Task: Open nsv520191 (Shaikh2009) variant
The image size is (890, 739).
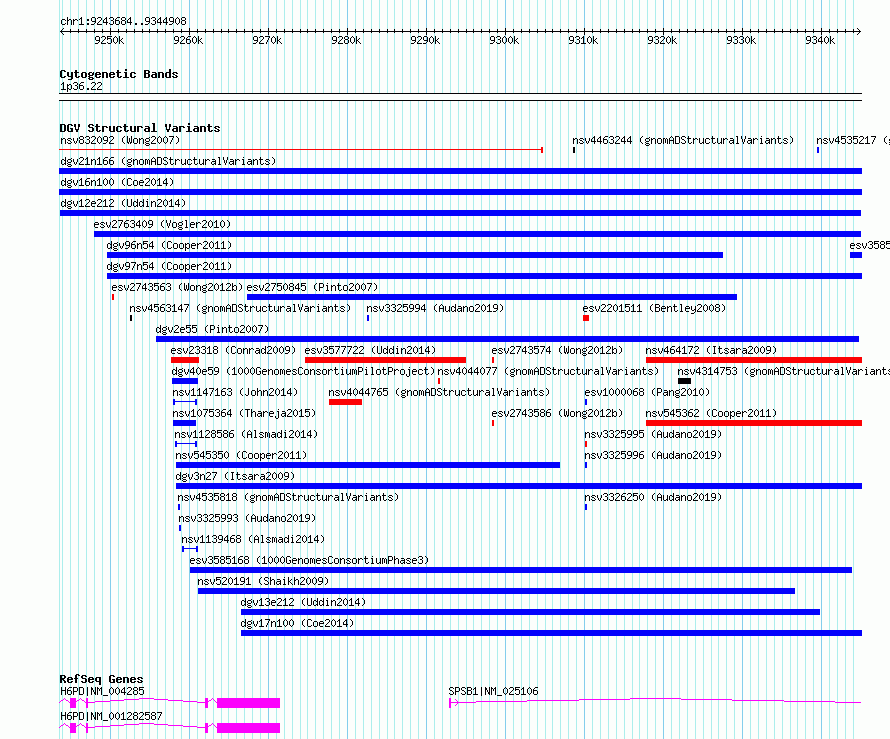Action: click(x=263, y=581)
